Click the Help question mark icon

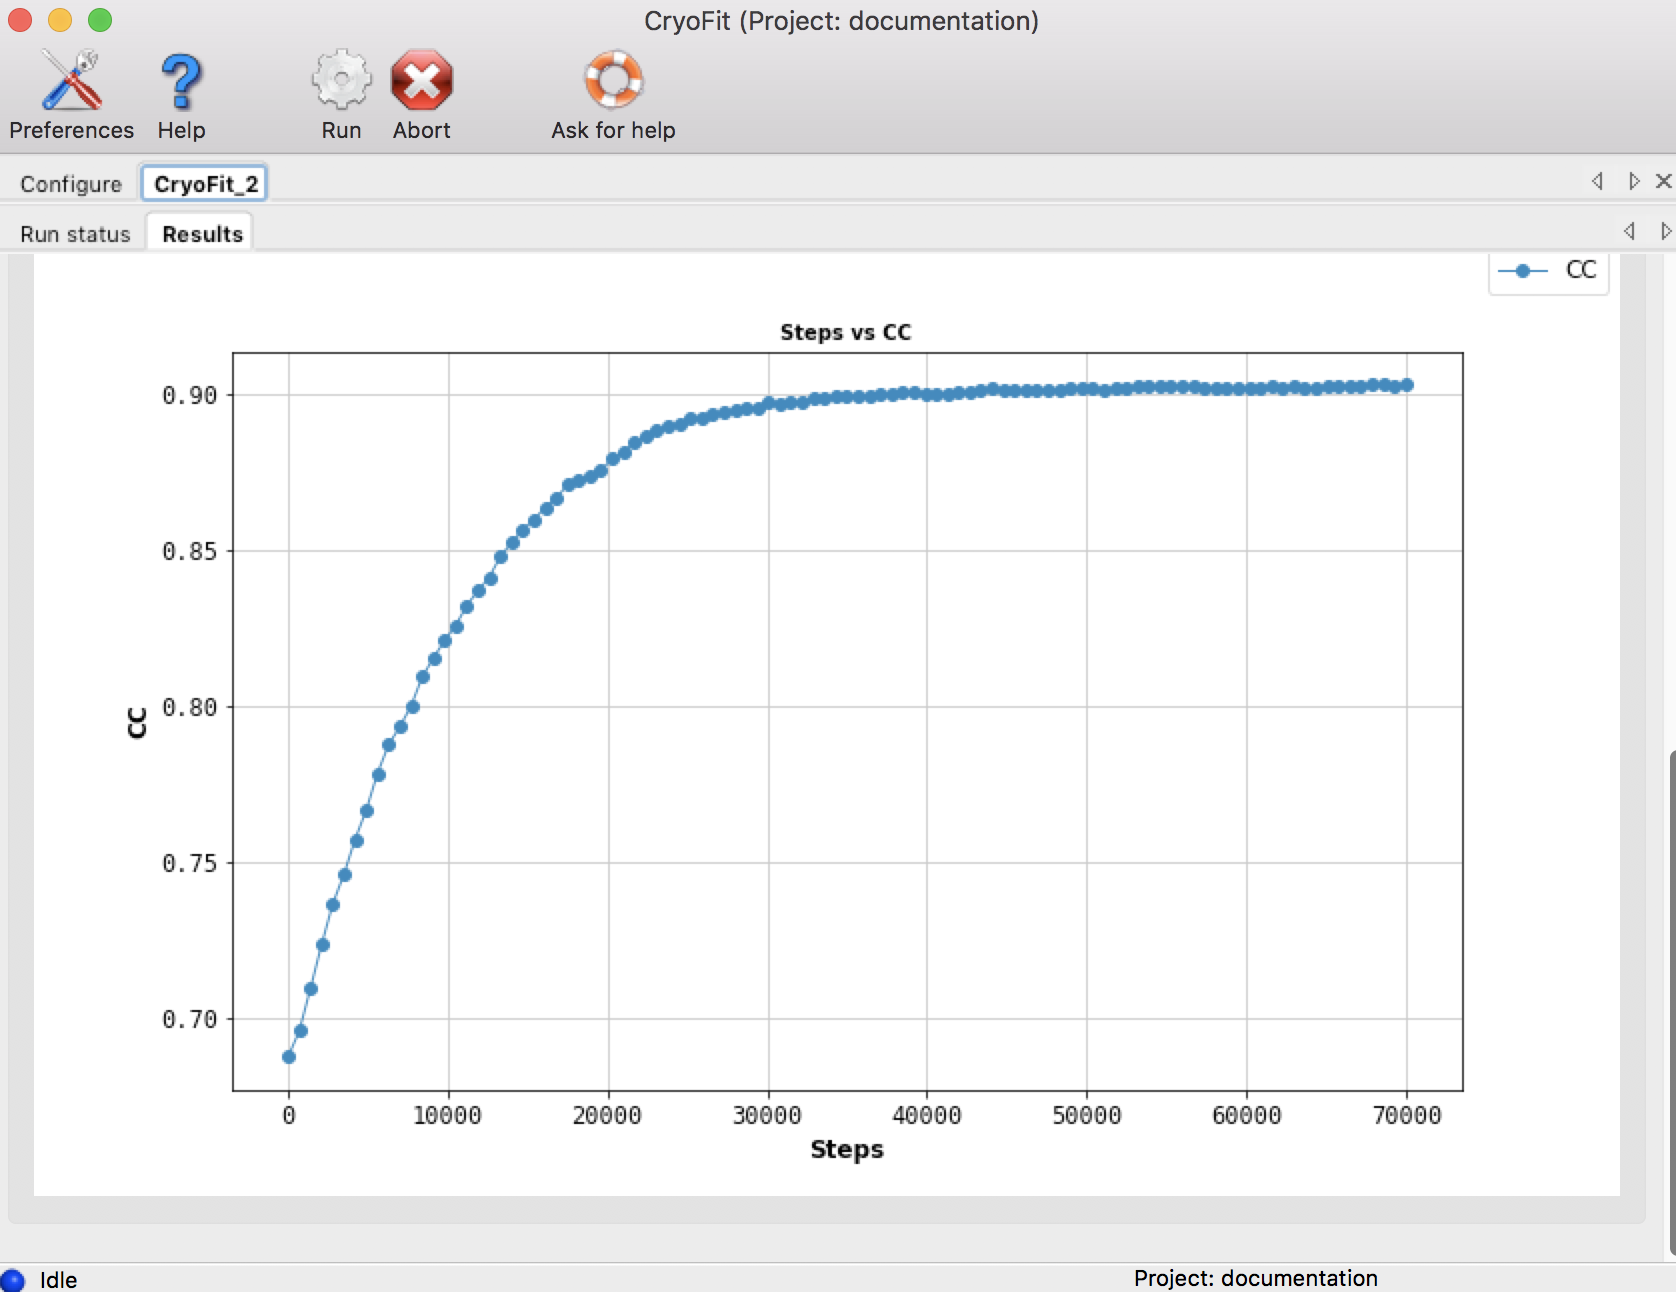point(180,82)
